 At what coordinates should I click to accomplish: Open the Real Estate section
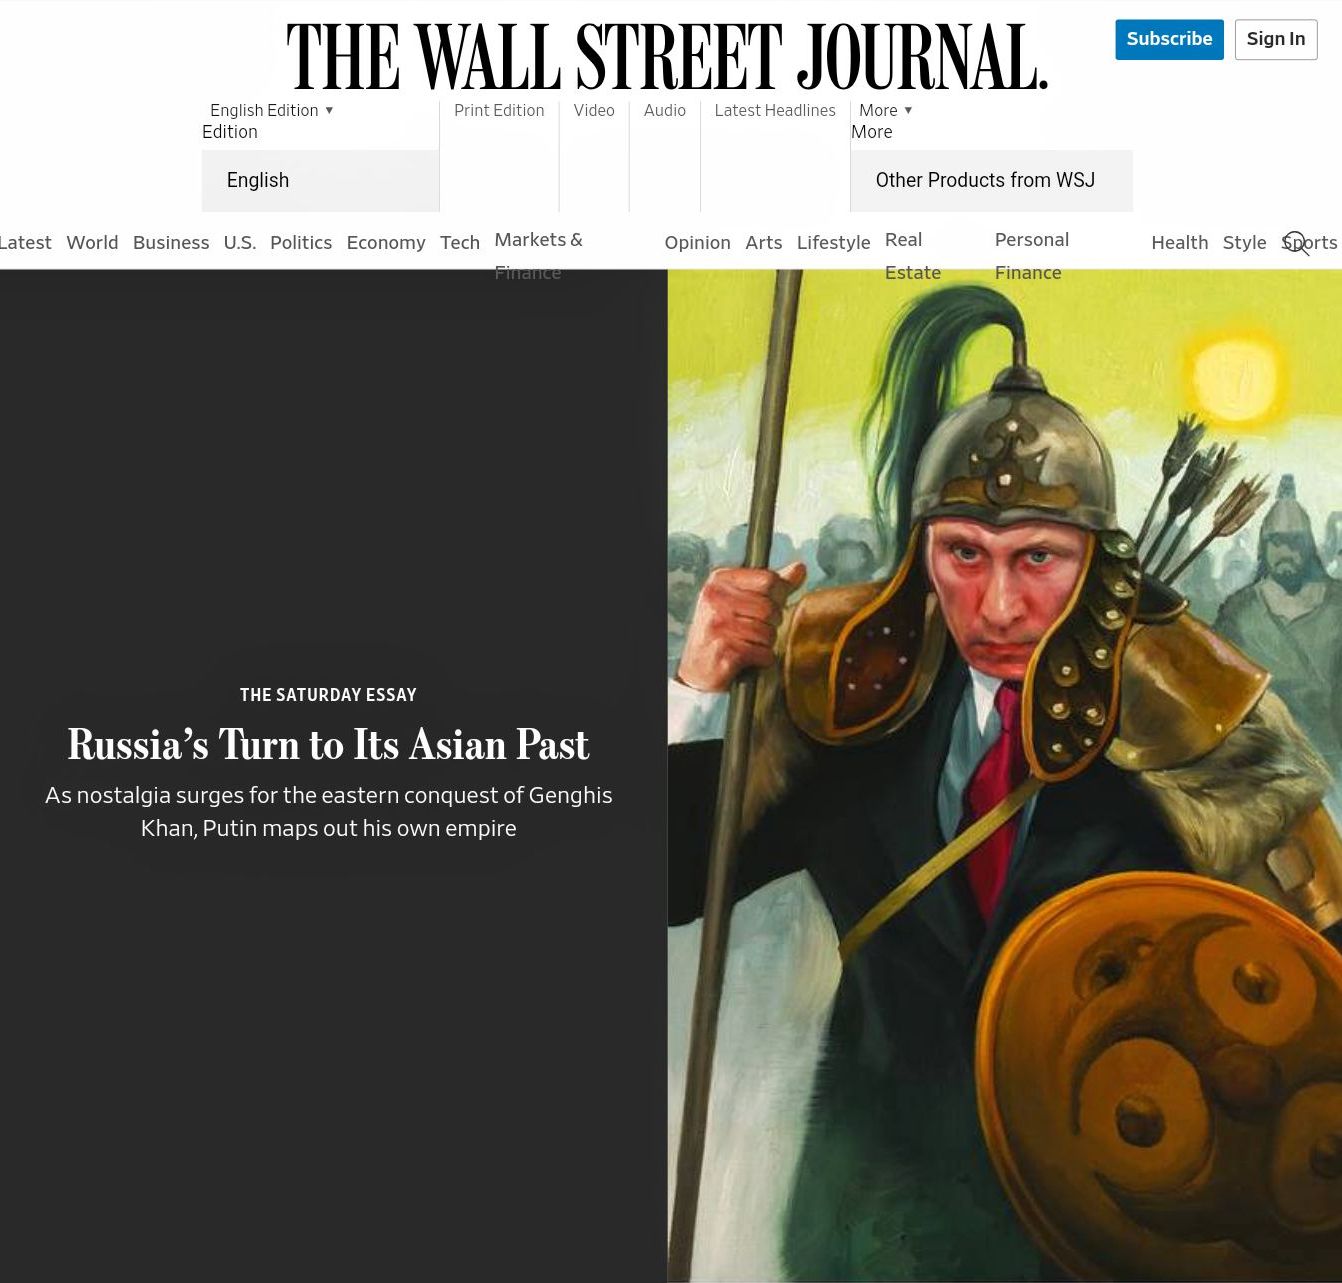click(x=913, y=256)
